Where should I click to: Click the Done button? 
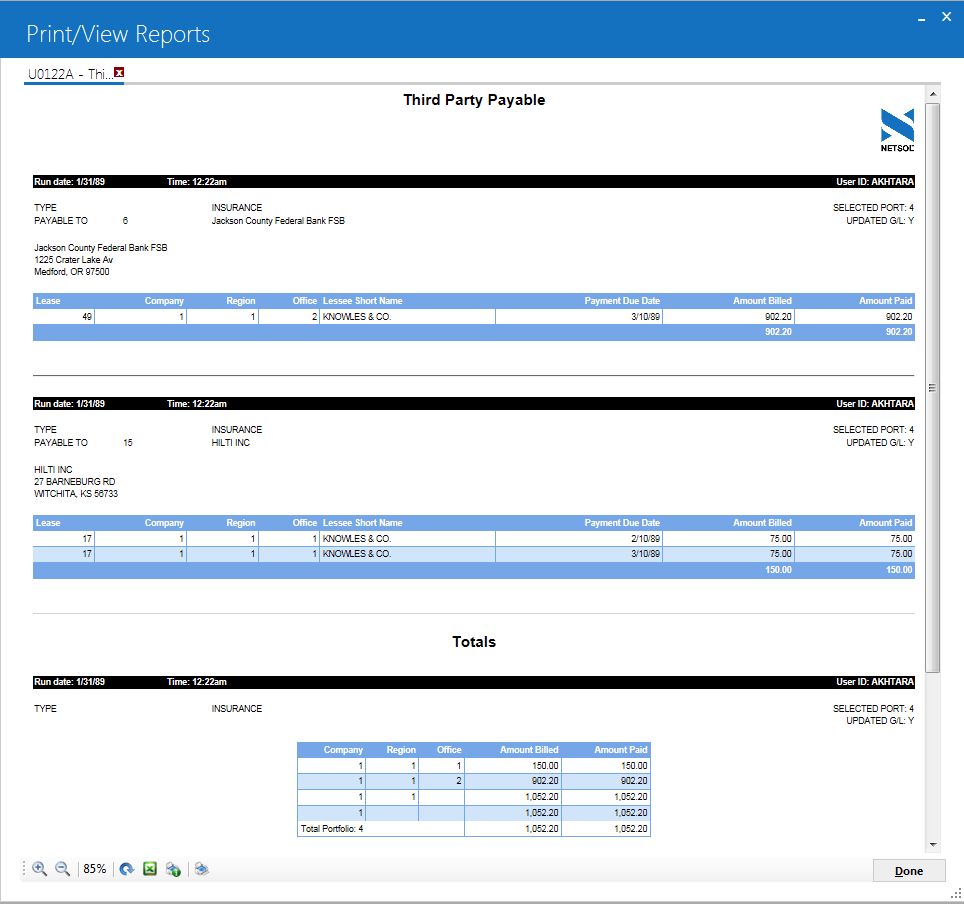(x=909, y=871)
